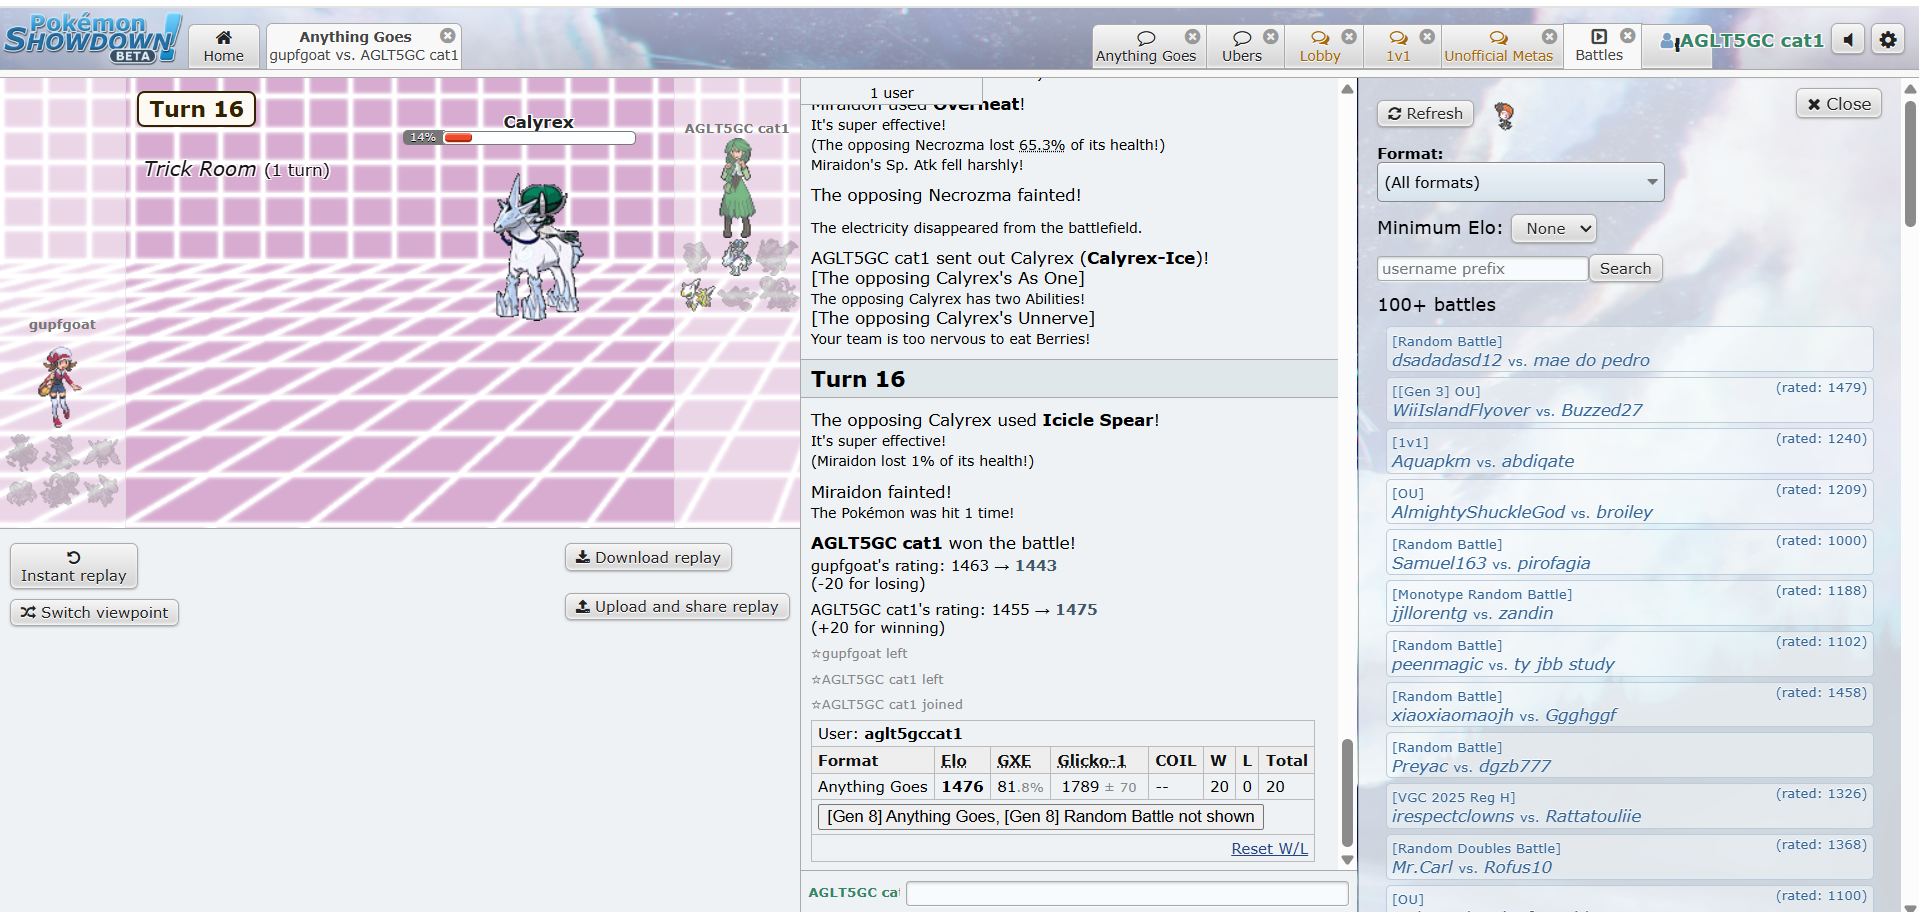1919x912 pixels.
Task: Open the Format selector dropdown
Action: pos(1520,182)
